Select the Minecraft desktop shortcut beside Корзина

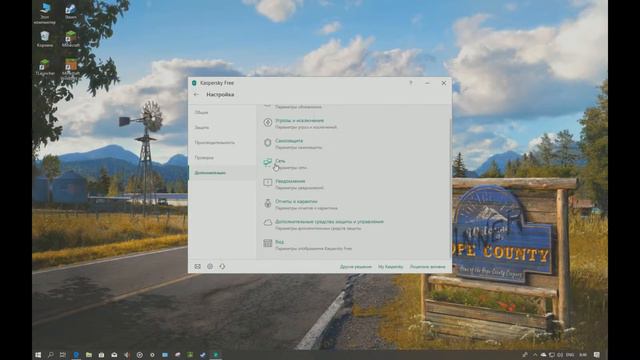coord(71,39)
